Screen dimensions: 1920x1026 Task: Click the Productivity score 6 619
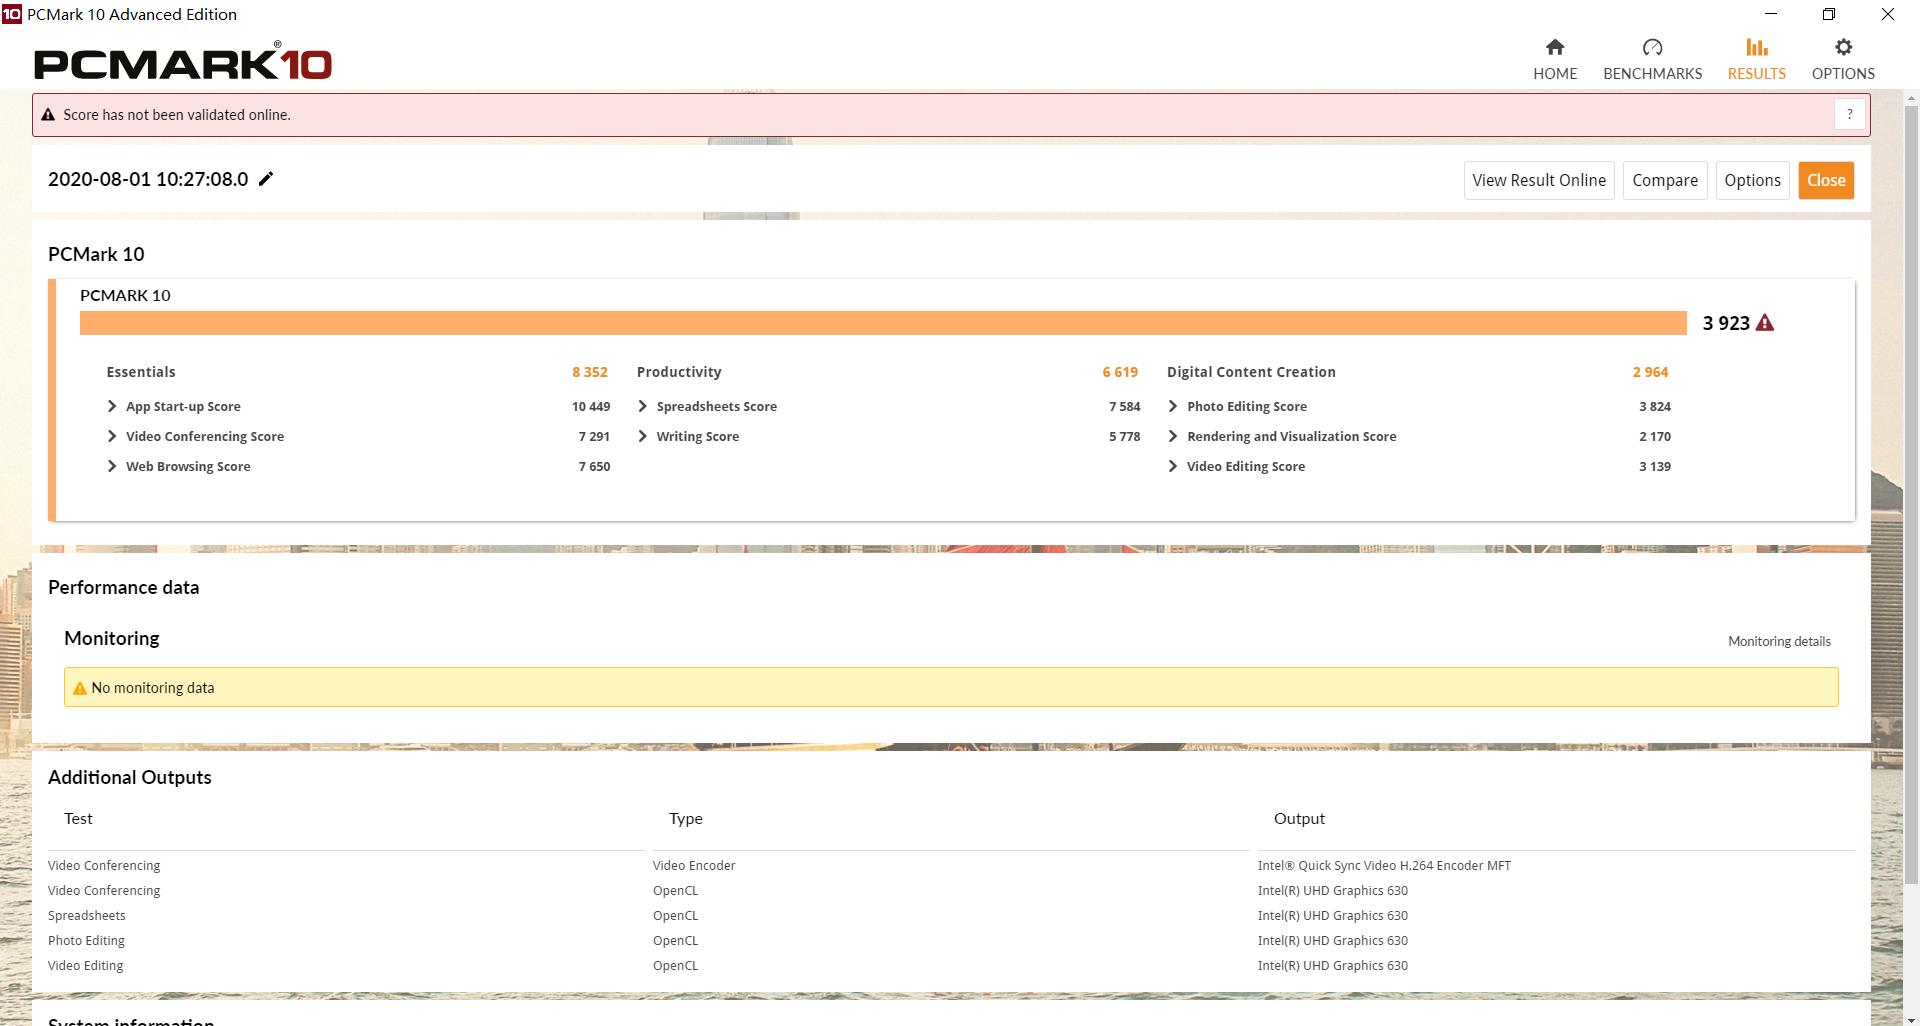tap(1120, 372)
